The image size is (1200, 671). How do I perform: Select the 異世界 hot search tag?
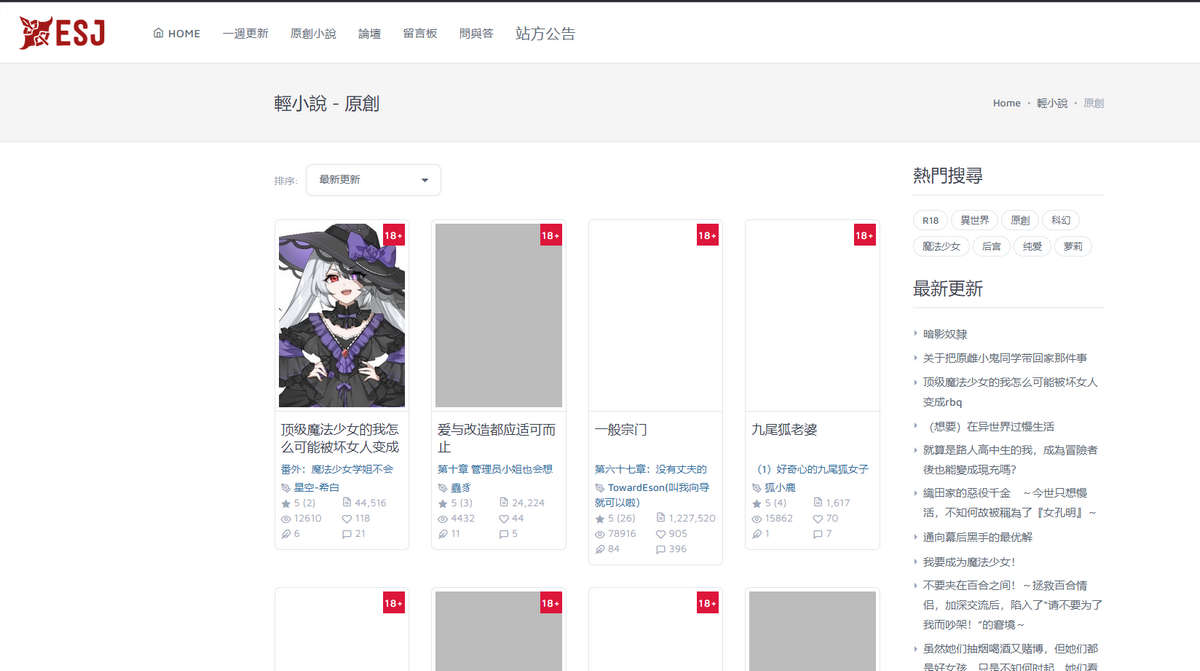pyautogui.click(x=974, y=220)
